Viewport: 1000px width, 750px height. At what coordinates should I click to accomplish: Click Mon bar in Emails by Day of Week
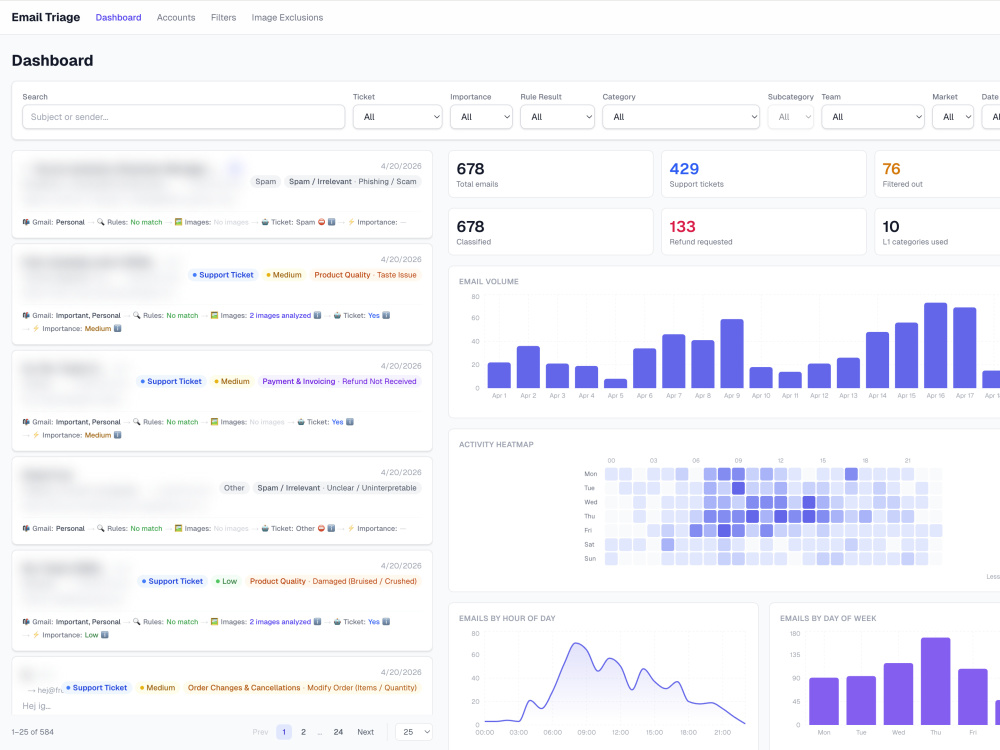824,701
